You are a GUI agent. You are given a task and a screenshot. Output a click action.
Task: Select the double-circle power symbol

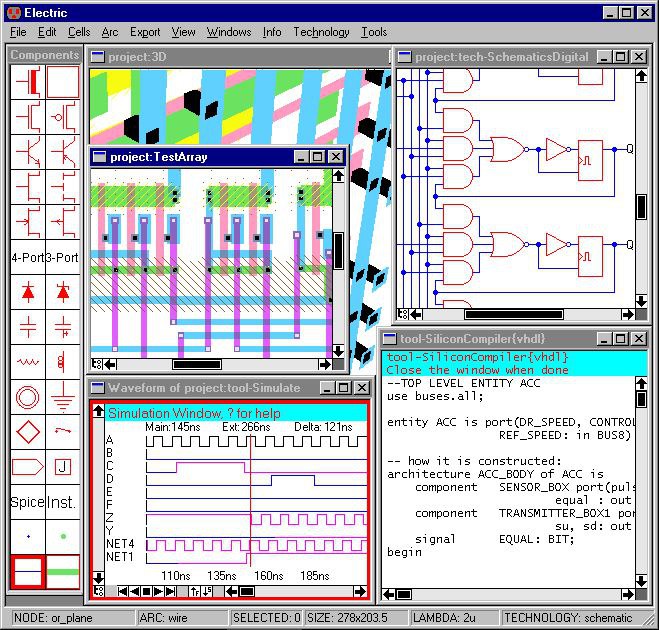point(28,397)
